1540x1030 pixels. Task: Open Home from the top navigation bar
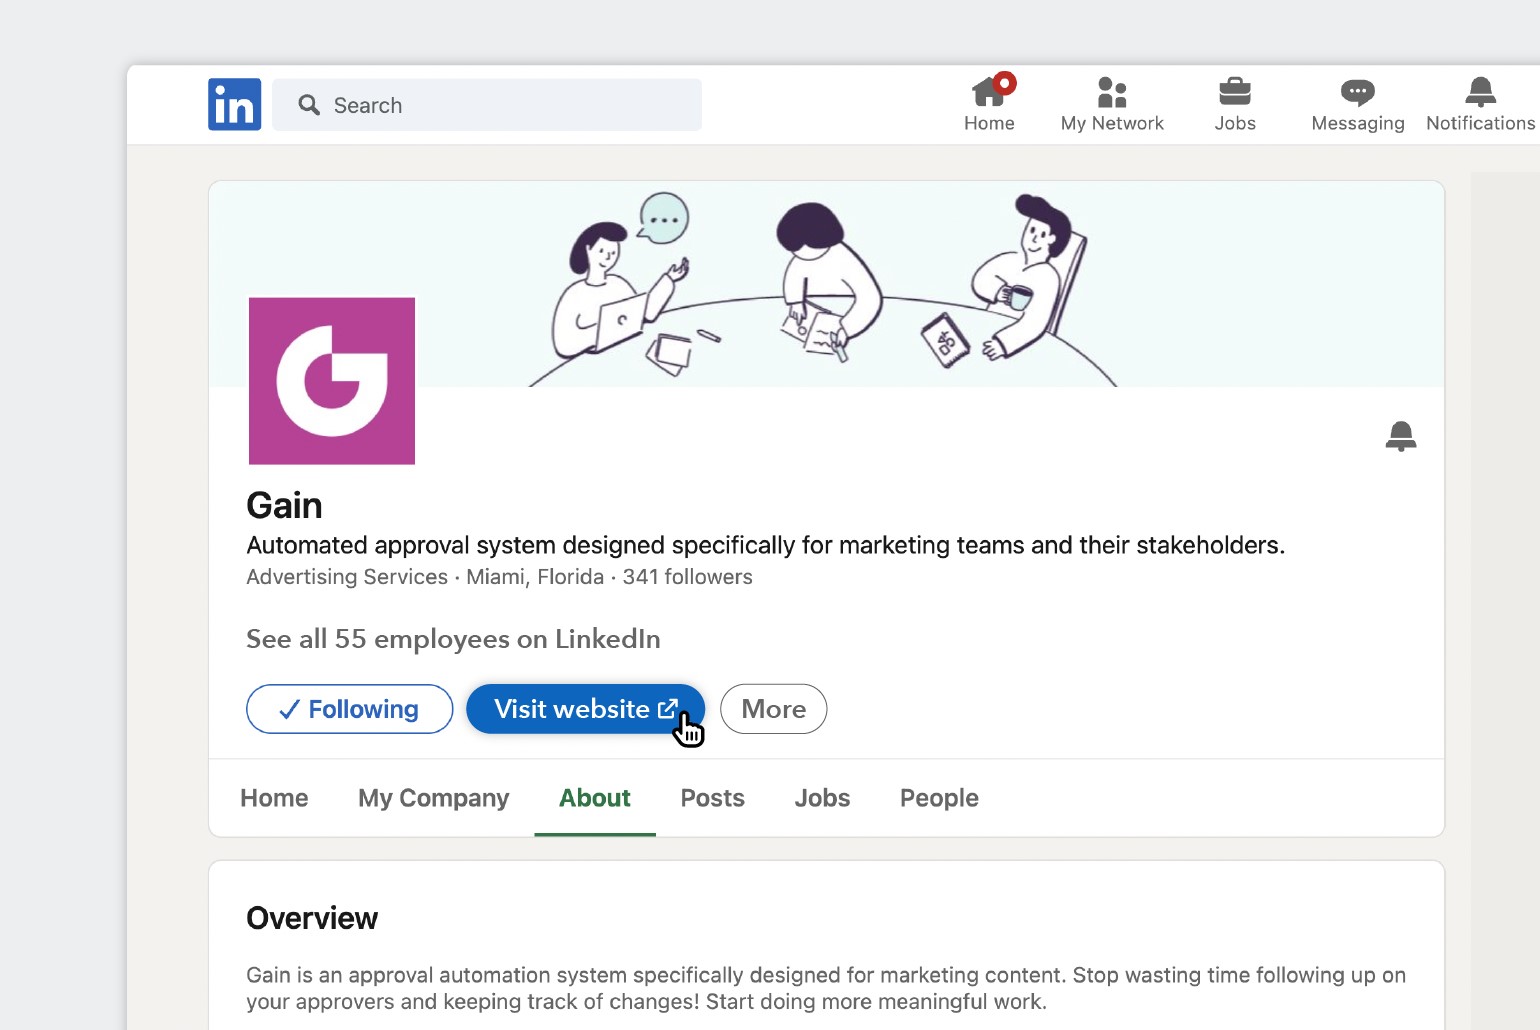point(989,104)
